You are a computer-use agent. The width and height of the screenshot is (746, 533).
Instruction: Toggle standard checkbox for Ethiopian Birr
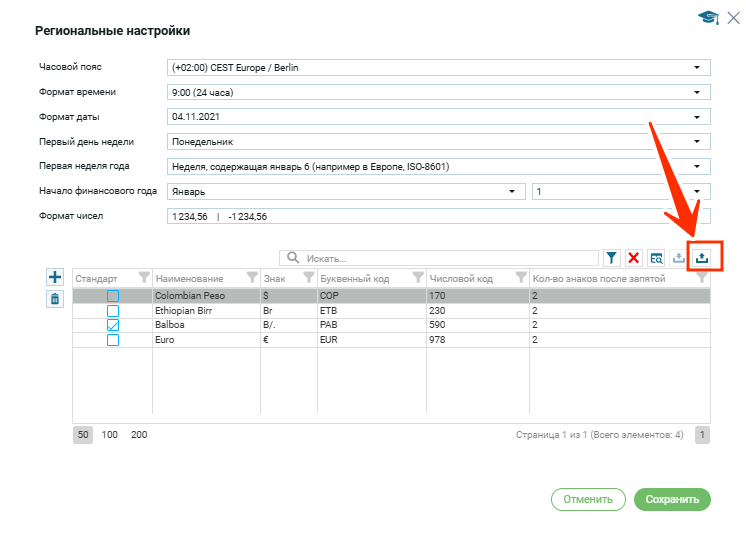click(x=113, y=311)
